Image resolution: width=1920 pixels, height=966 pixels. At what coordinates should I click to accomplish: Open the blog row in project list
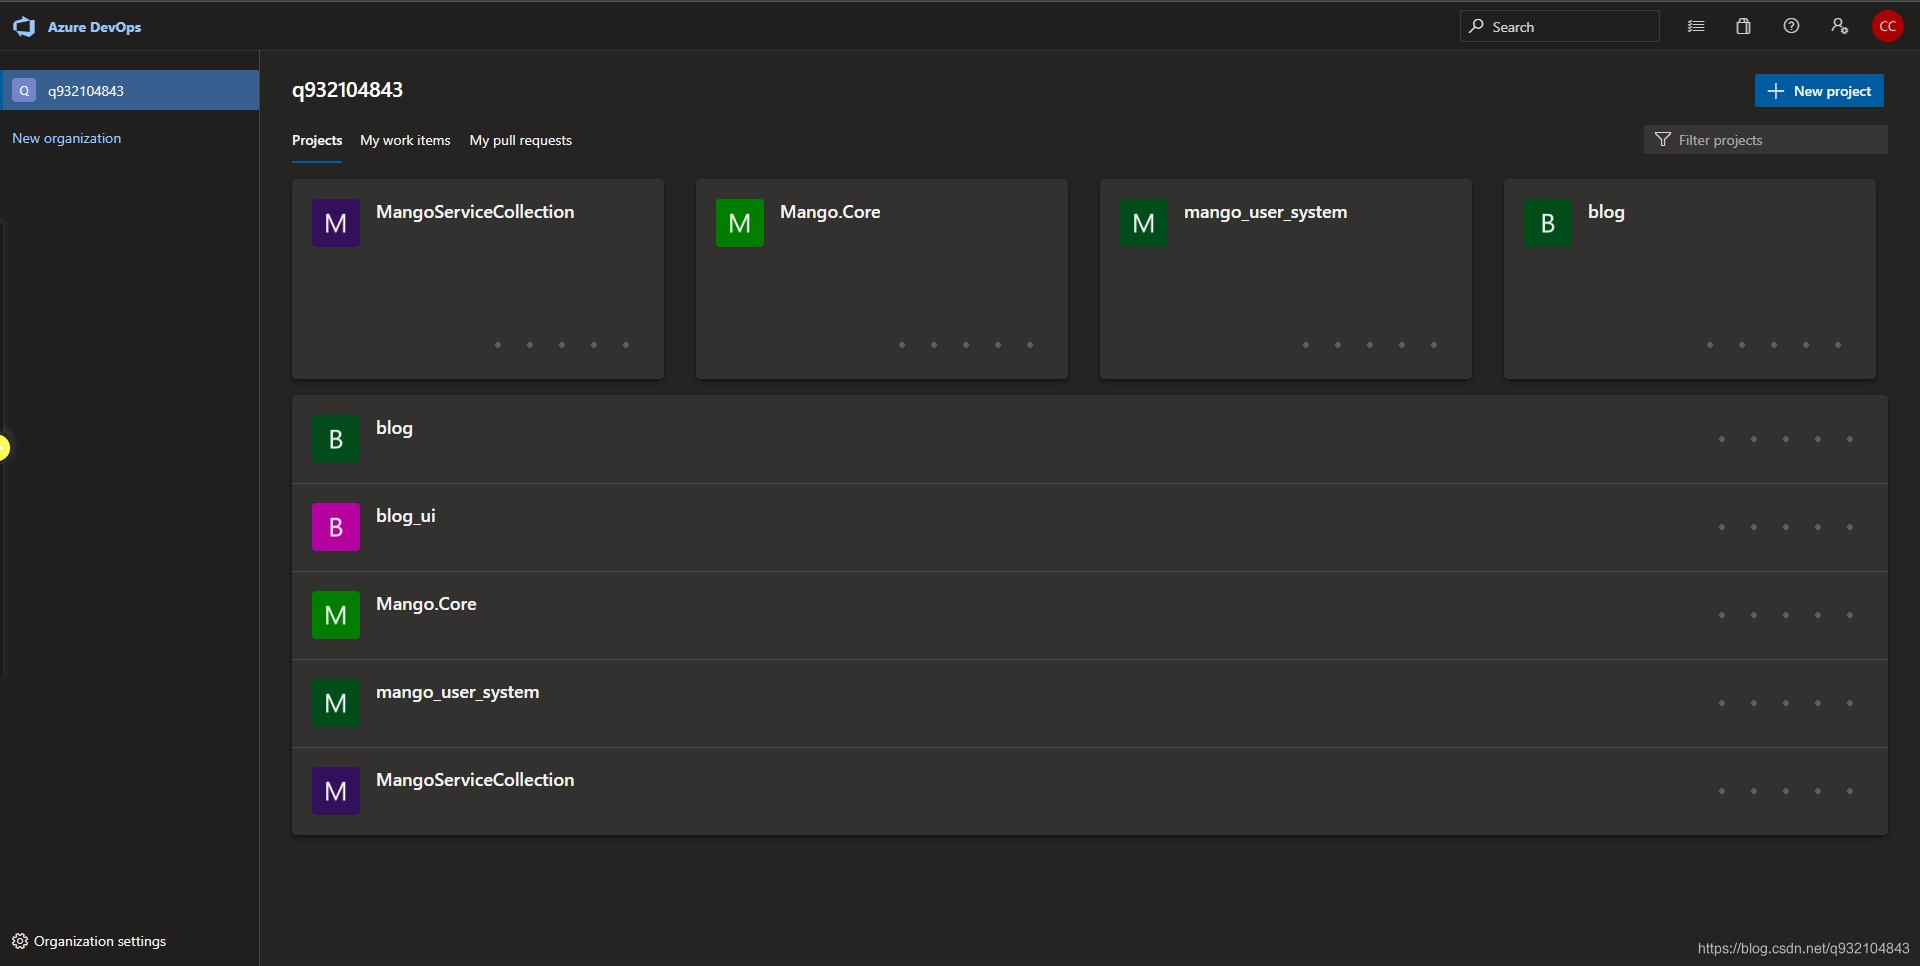[1090, 439]
